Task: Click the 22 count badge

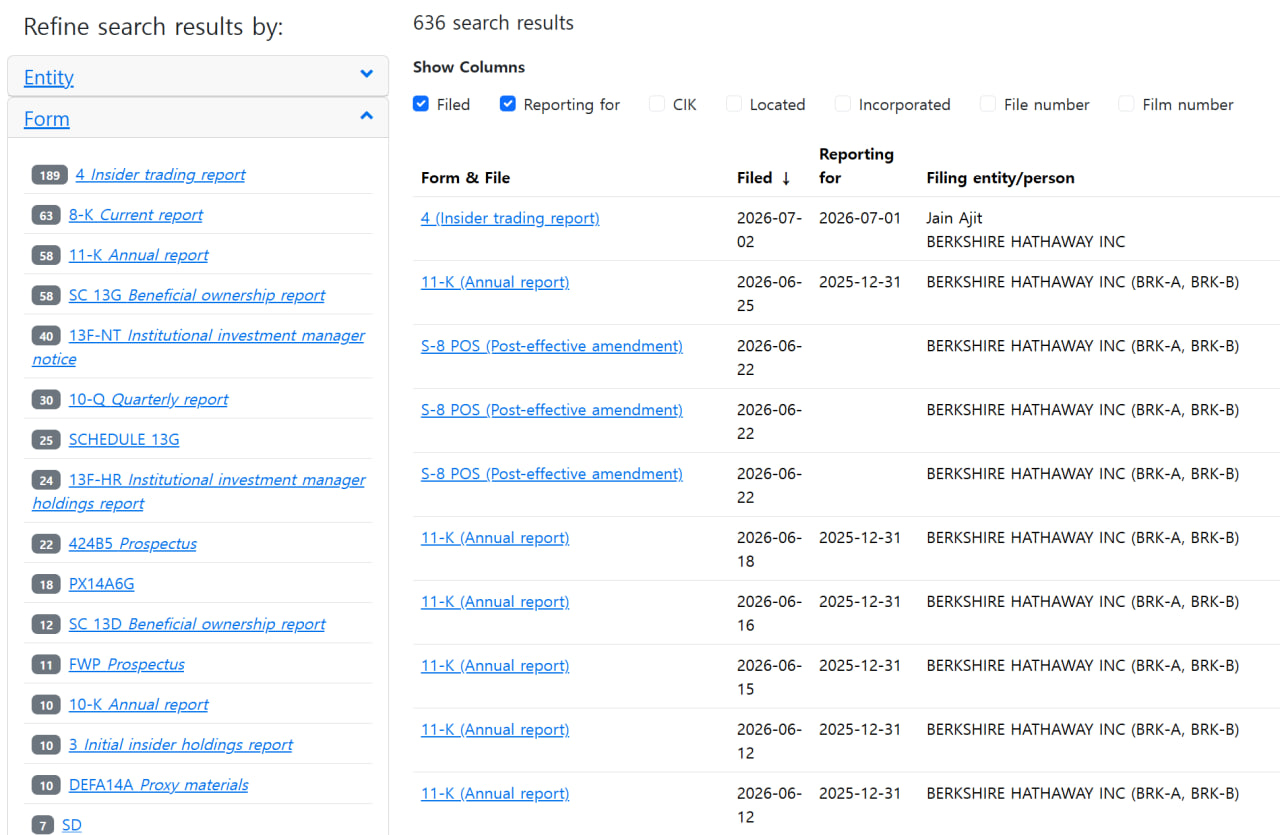Action: (x=46, y=544)
